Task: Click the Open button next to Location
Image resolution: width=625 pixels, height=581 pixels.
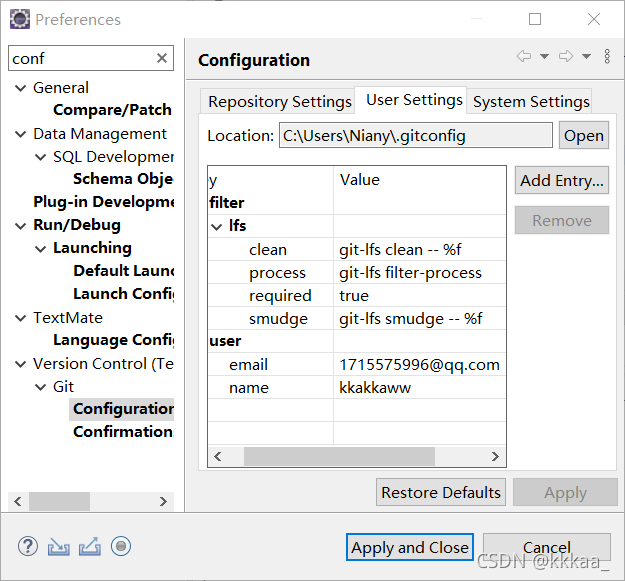Action: (584, 135)
